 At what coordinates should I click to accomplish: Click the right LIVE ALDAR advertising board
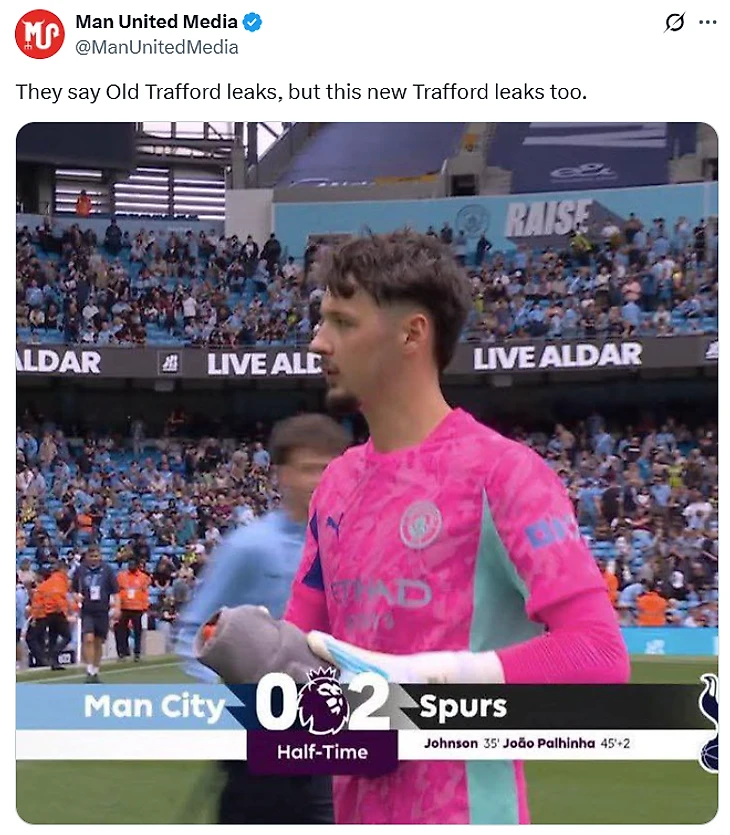coord(557,356)
